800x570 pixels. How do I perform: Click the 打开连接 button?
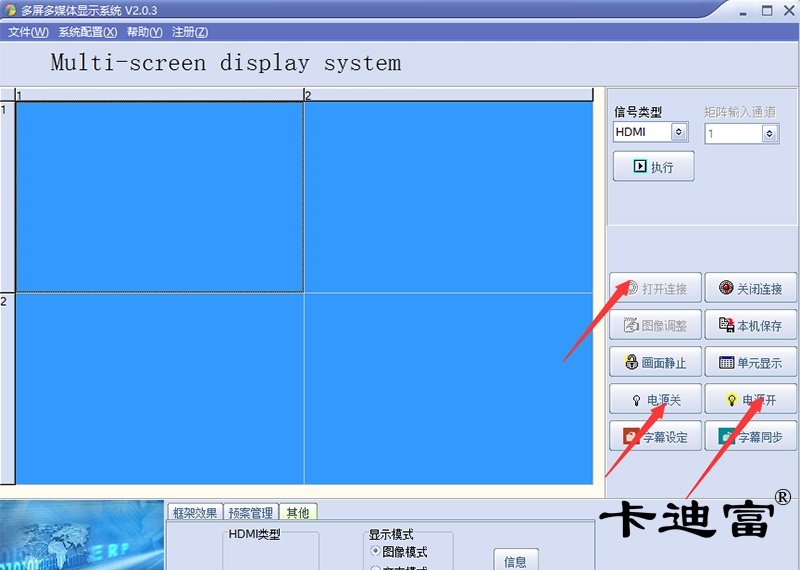[656, 288]
